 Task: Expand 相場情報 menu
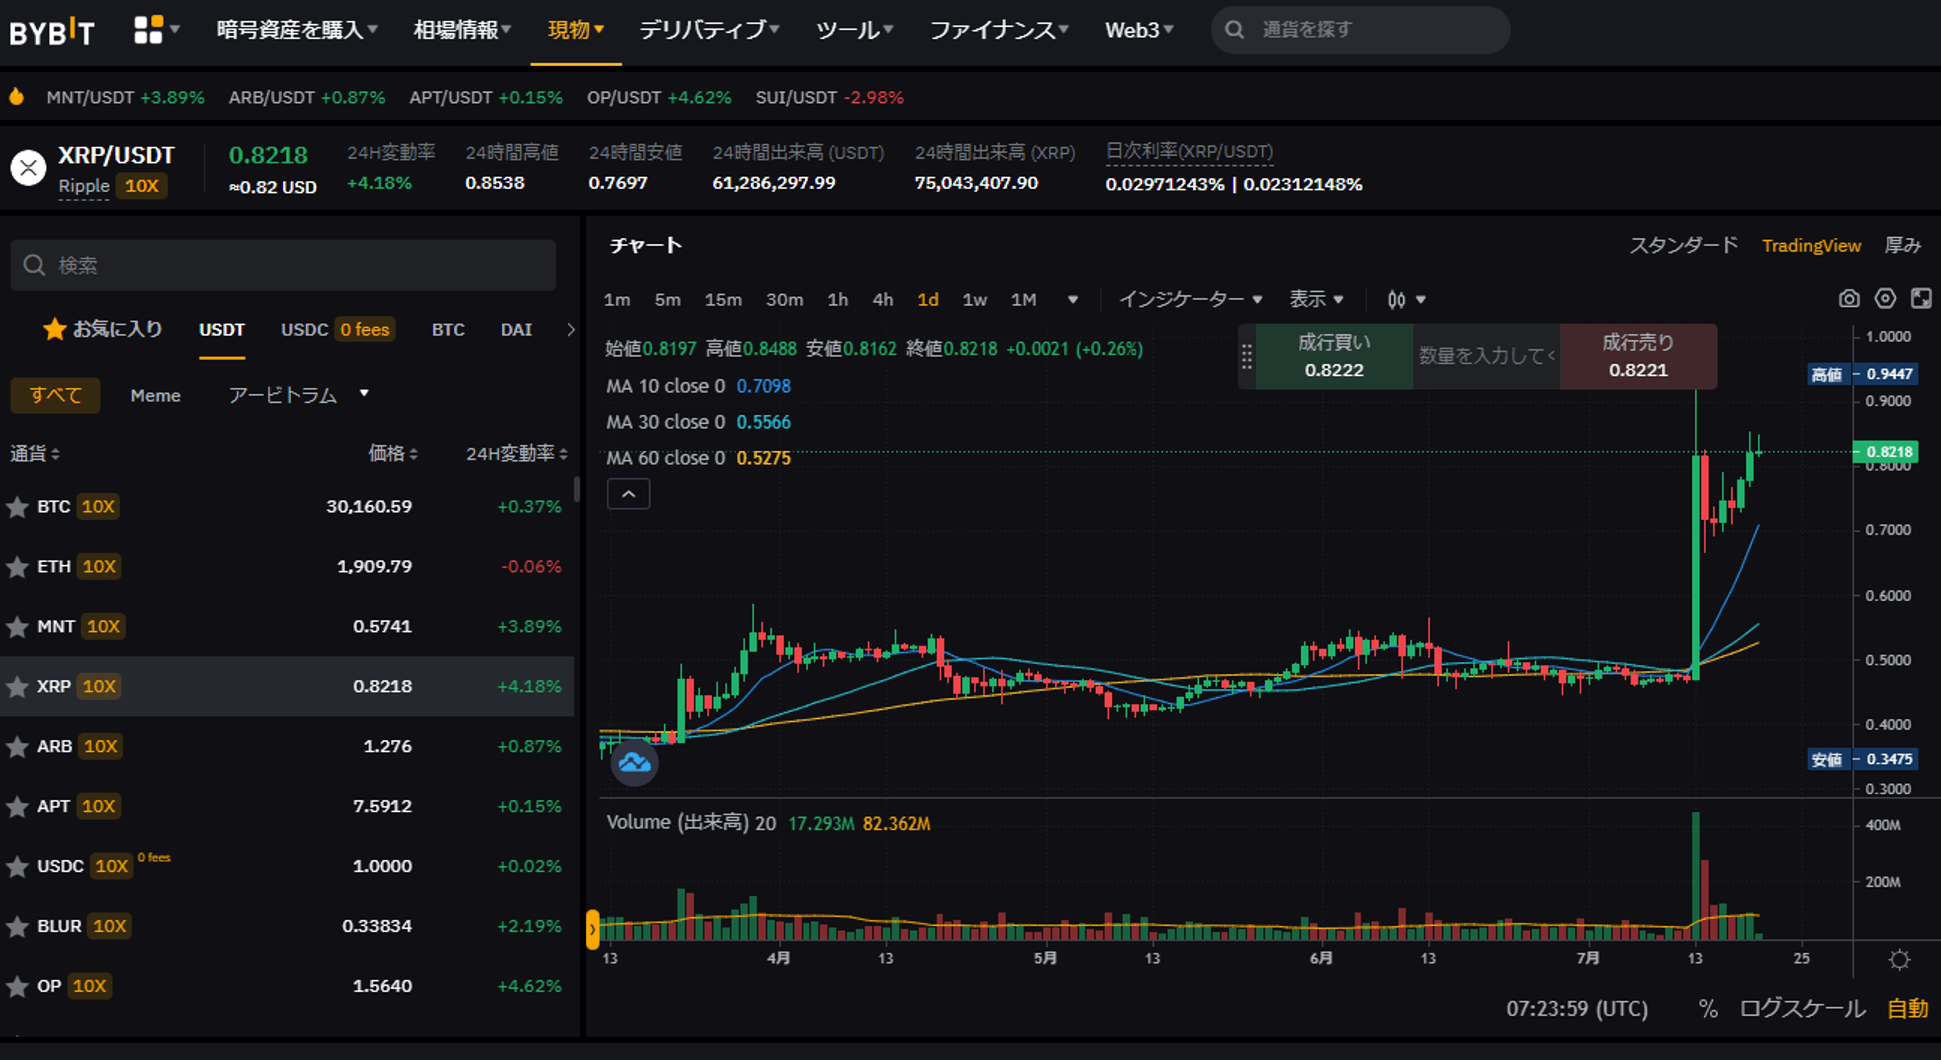462,30
